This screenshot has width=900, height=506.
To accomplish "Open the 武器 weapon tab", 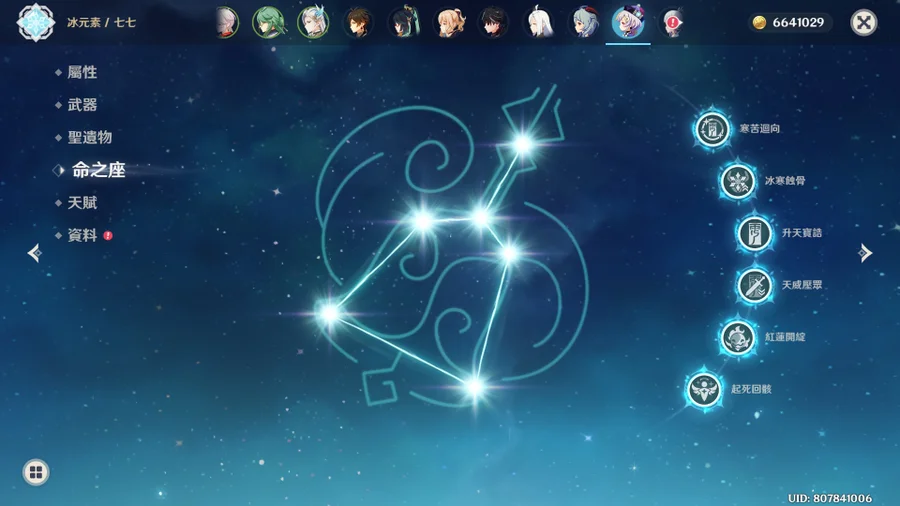I will 82,105.
